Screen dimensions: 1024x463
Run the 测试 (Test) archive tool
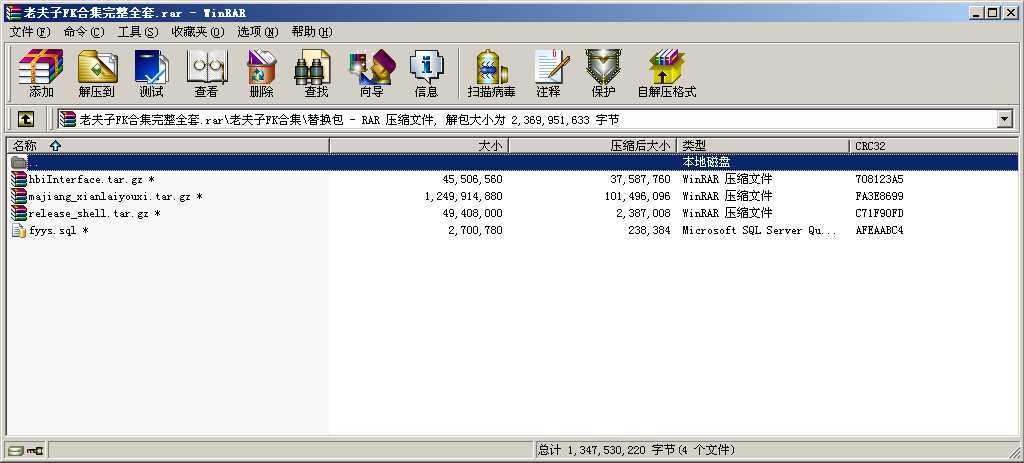[x=151, y=73]
